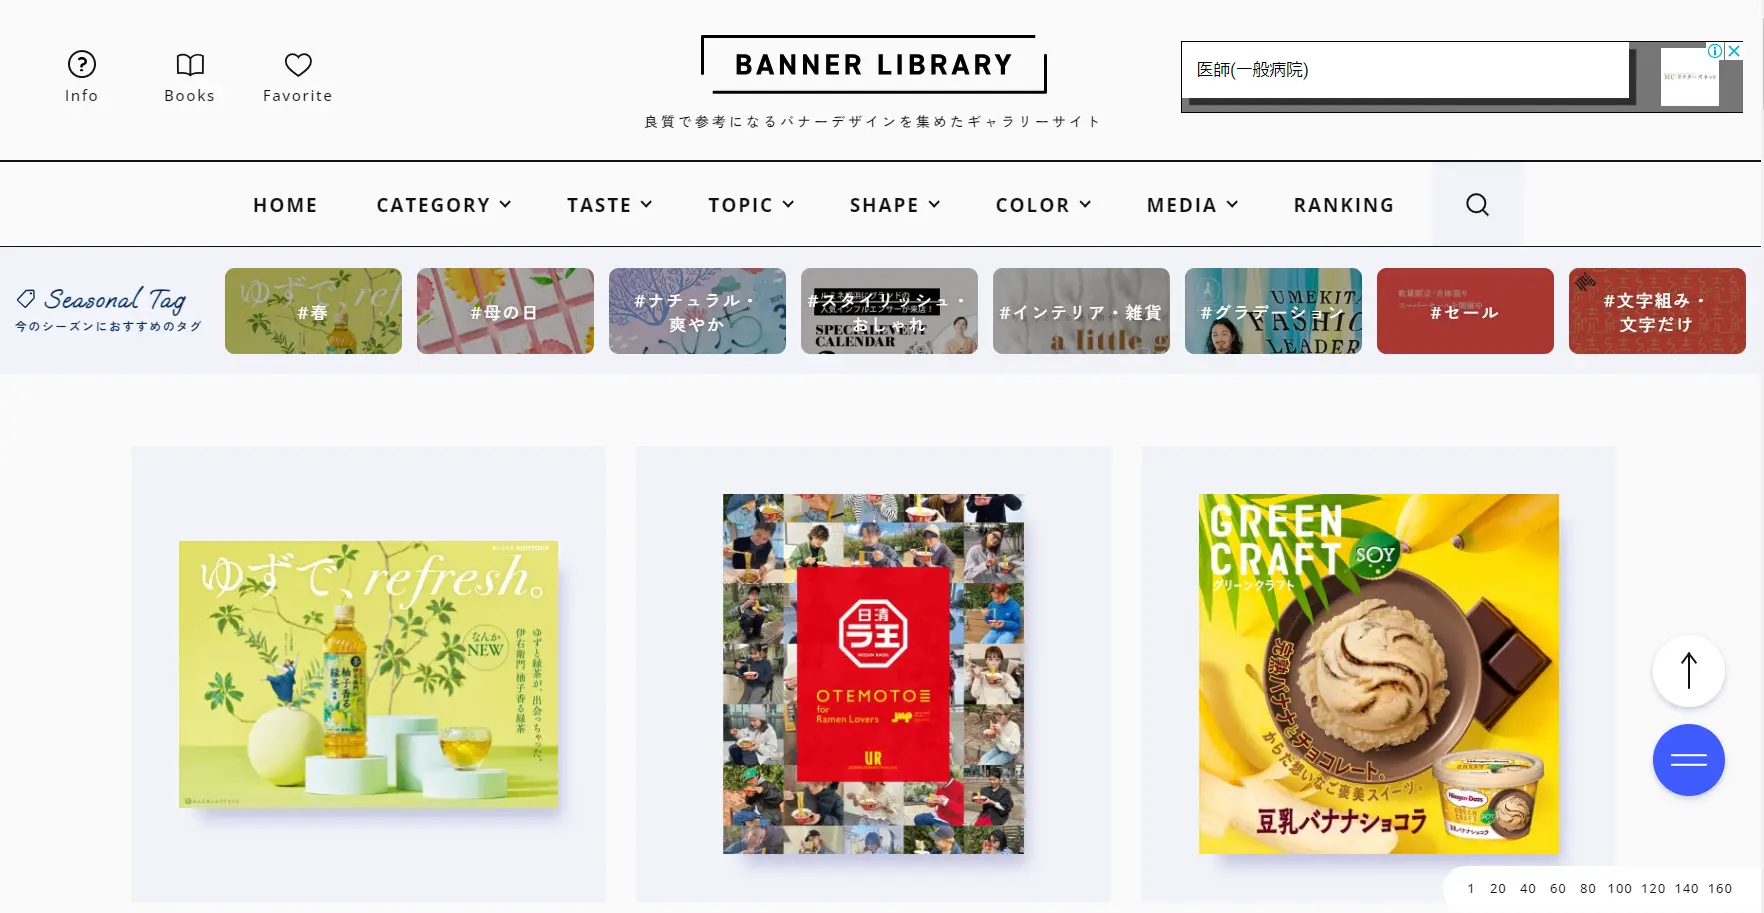The image size is (1764, 913).
Task: Click the scroll-to-top arrow button
Action: (1688, 671)
